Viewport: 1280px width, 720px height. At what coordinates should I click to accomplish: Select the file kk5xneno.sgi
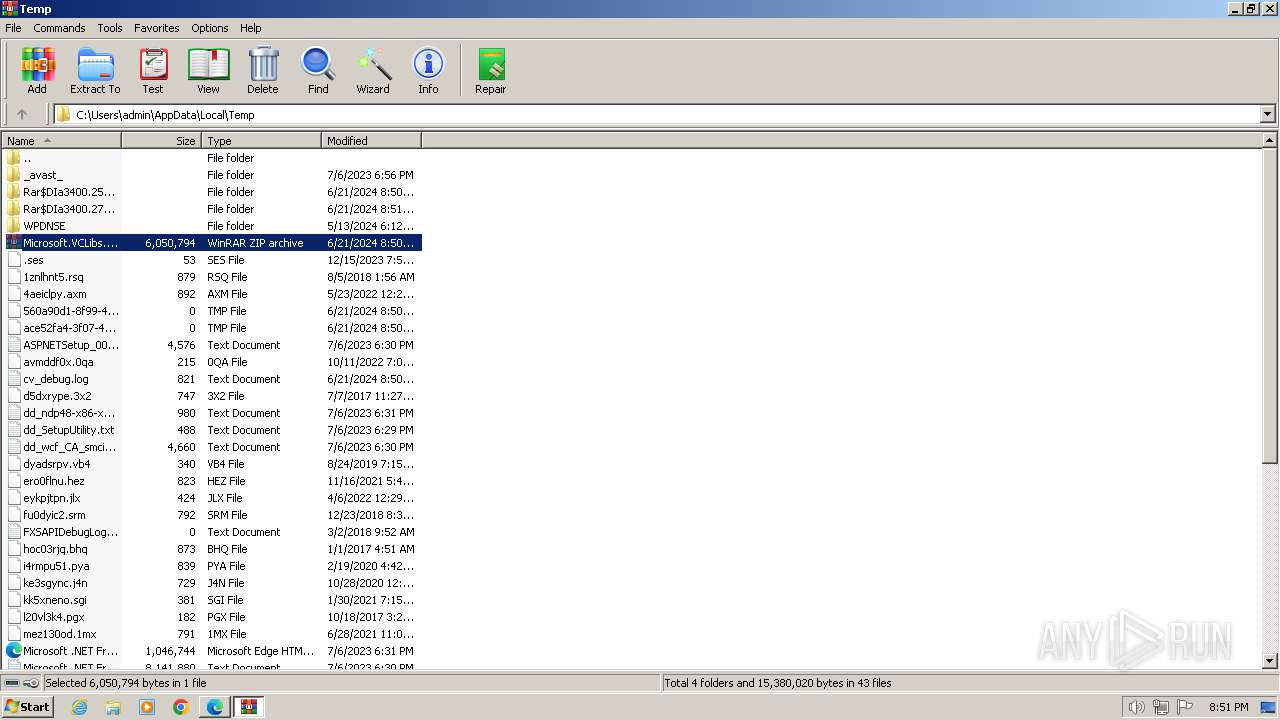coord(55,600)
